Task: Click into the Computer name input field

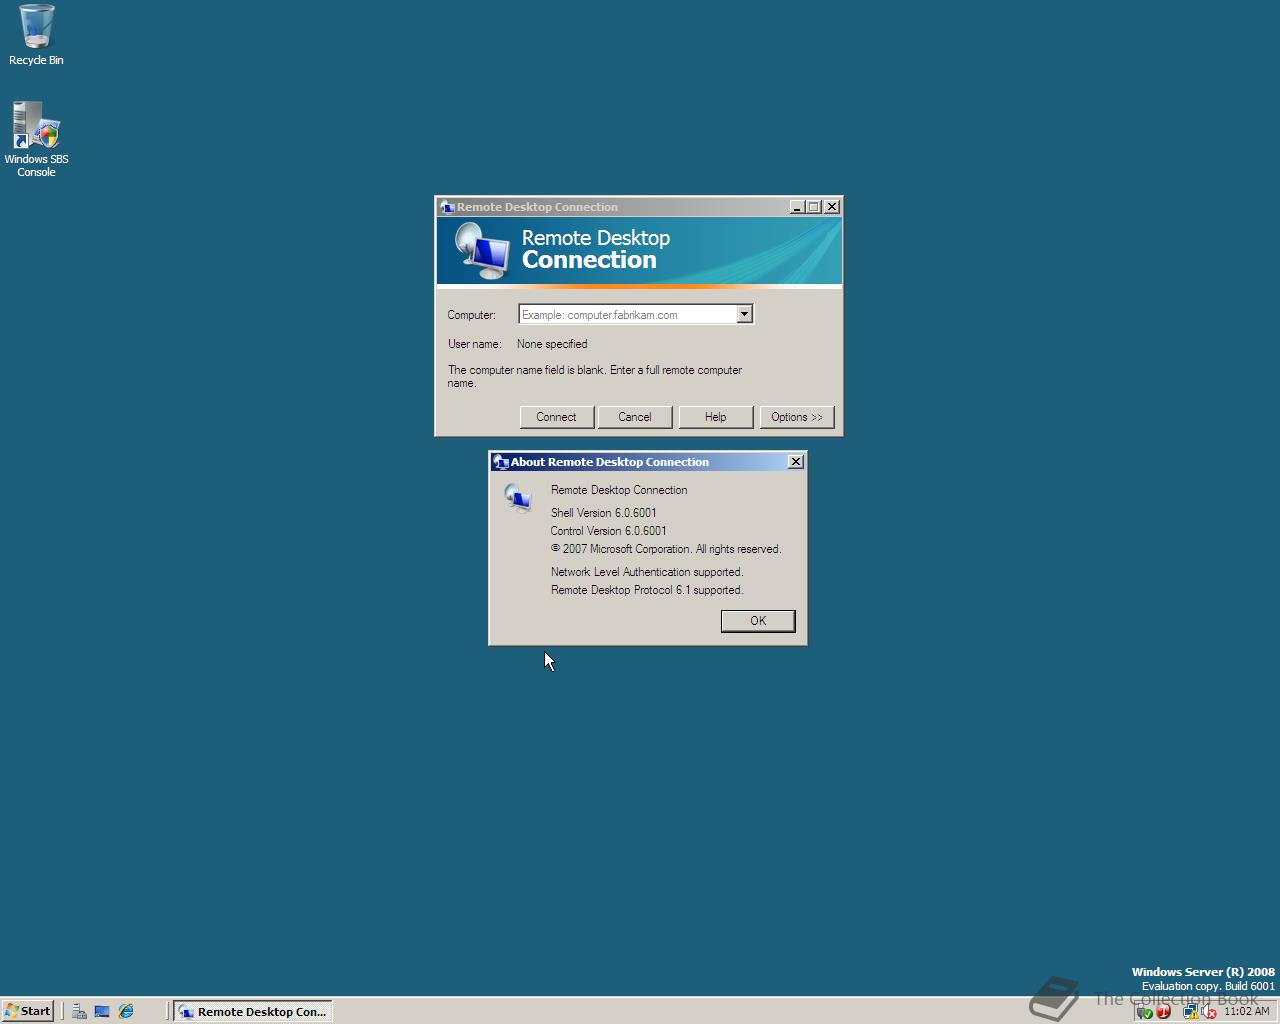Action: point(628,314)
